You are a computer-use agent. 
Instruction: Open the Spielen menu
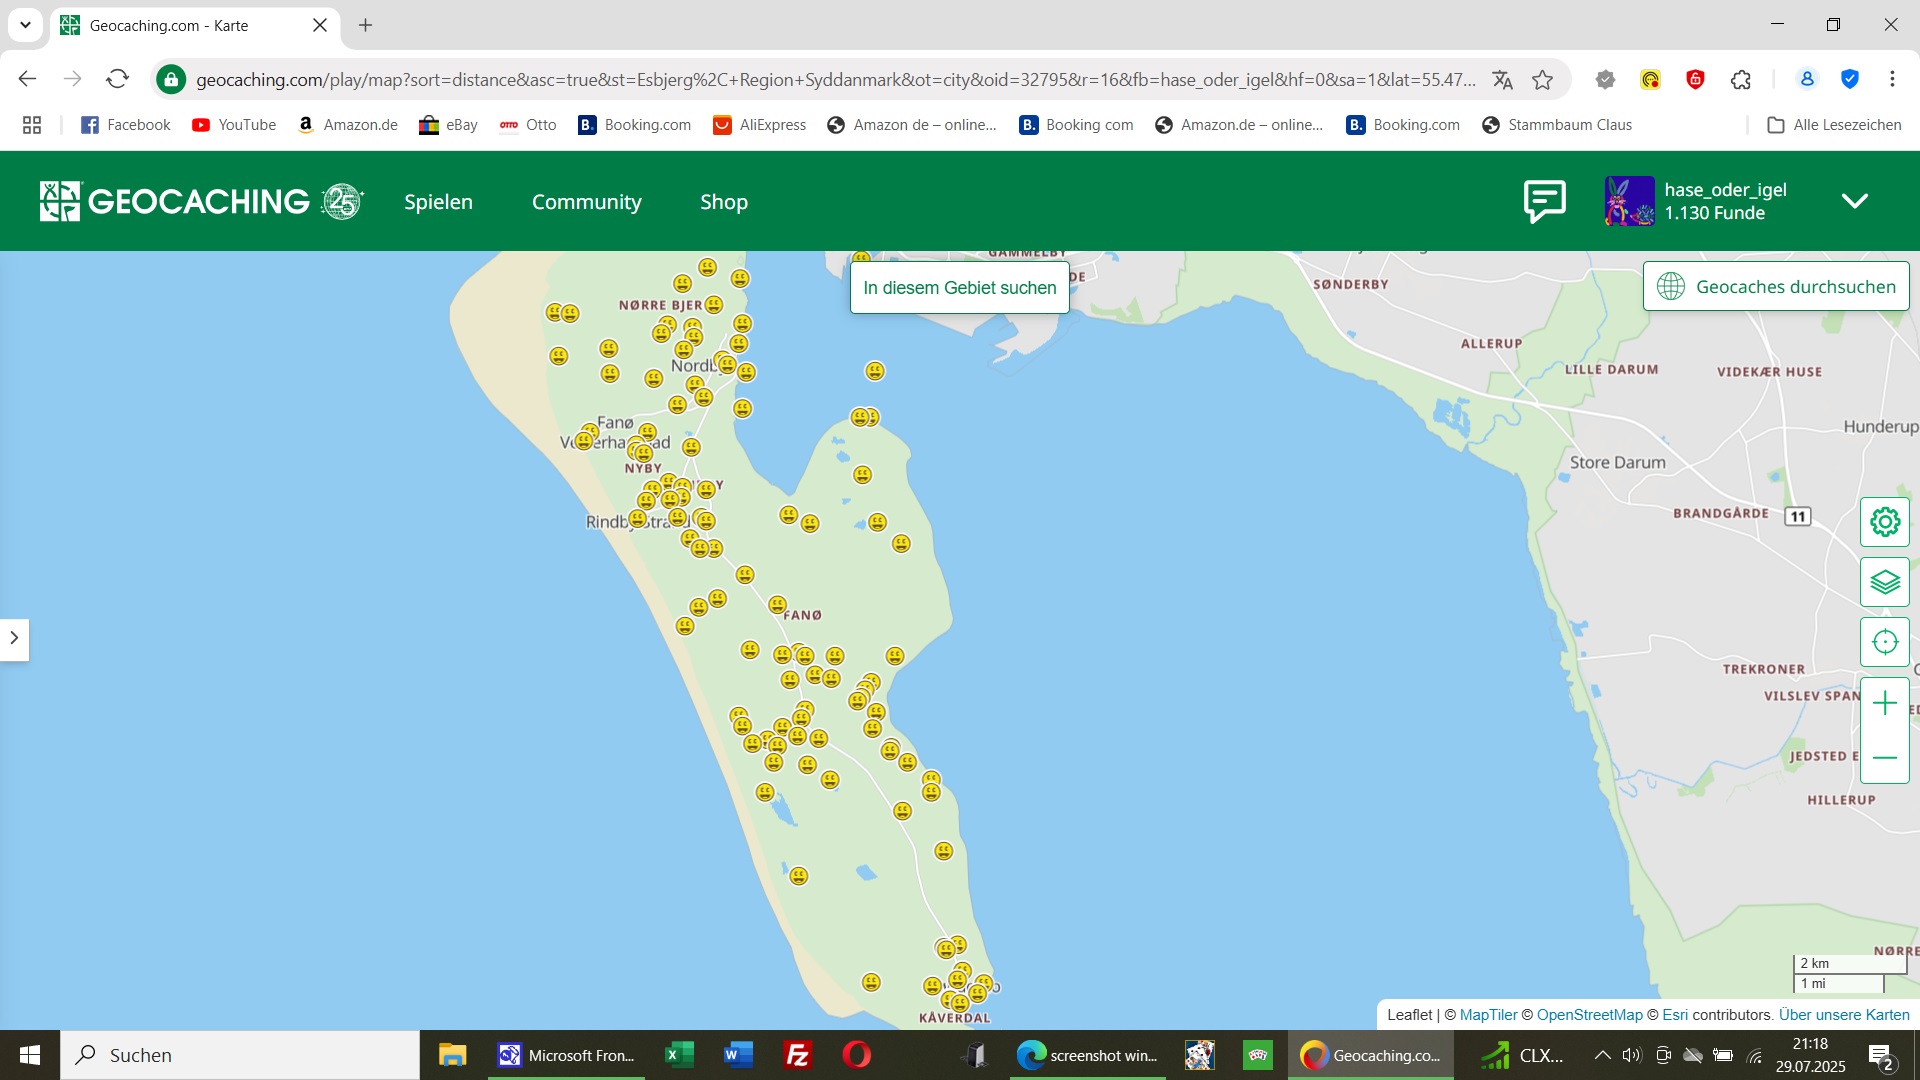point(438,202)
